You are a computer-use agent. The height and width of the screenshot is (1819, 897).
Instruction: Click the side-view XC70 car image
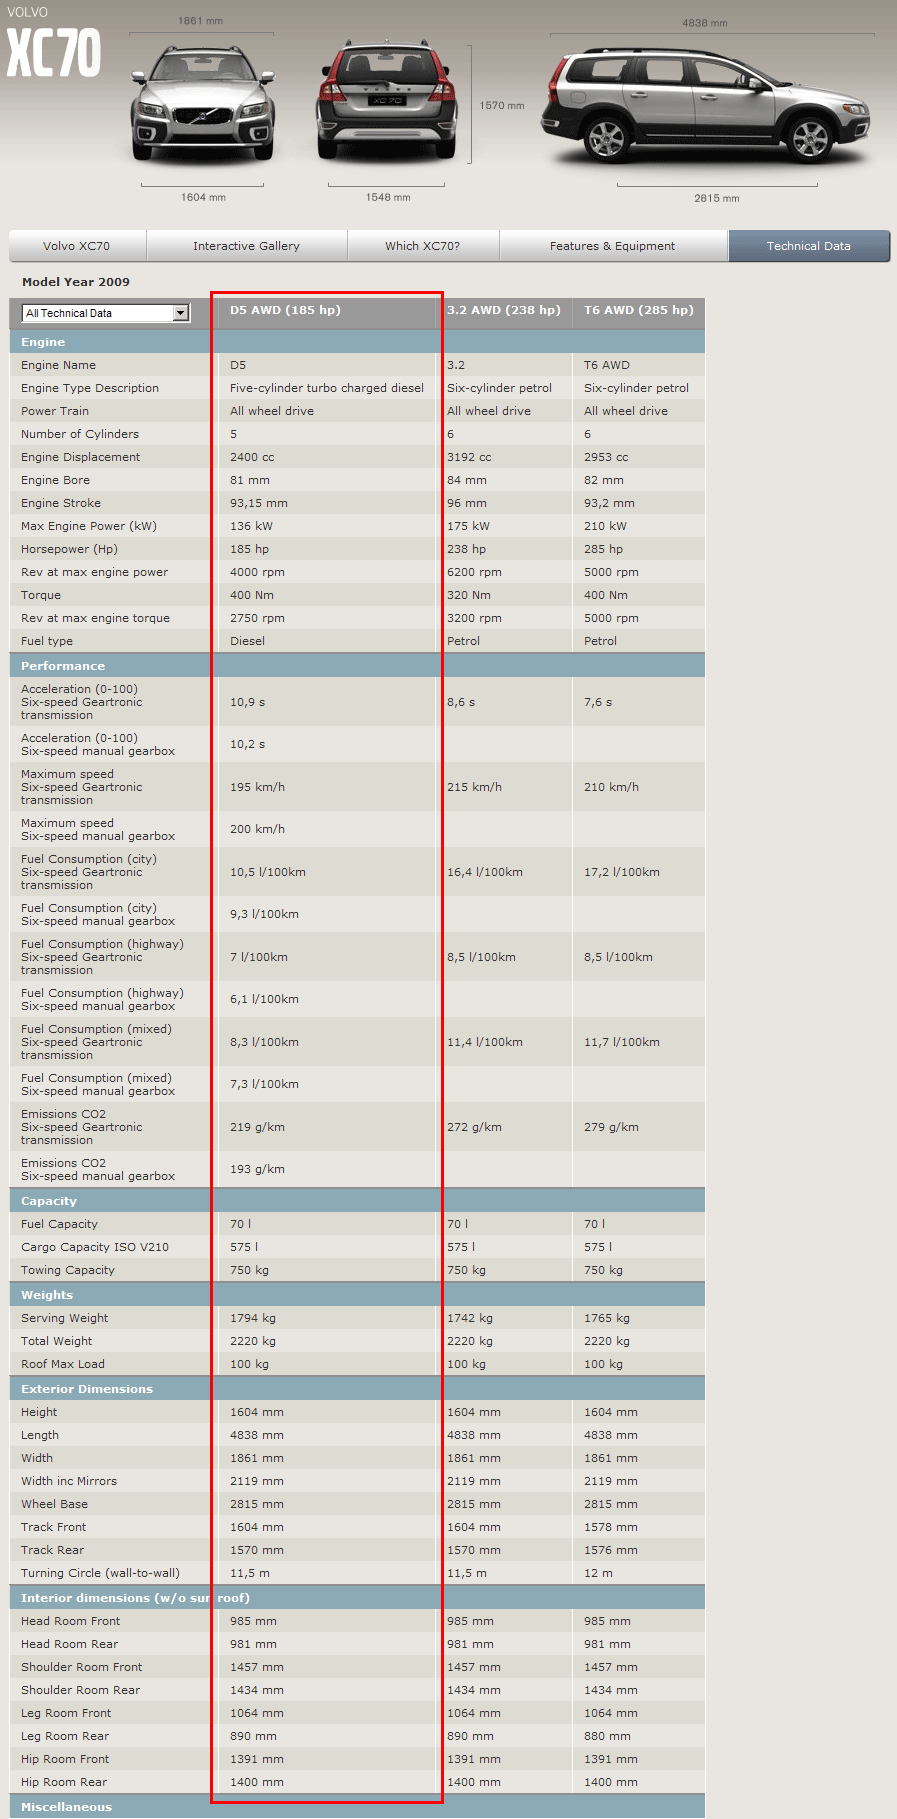point(707,105)
